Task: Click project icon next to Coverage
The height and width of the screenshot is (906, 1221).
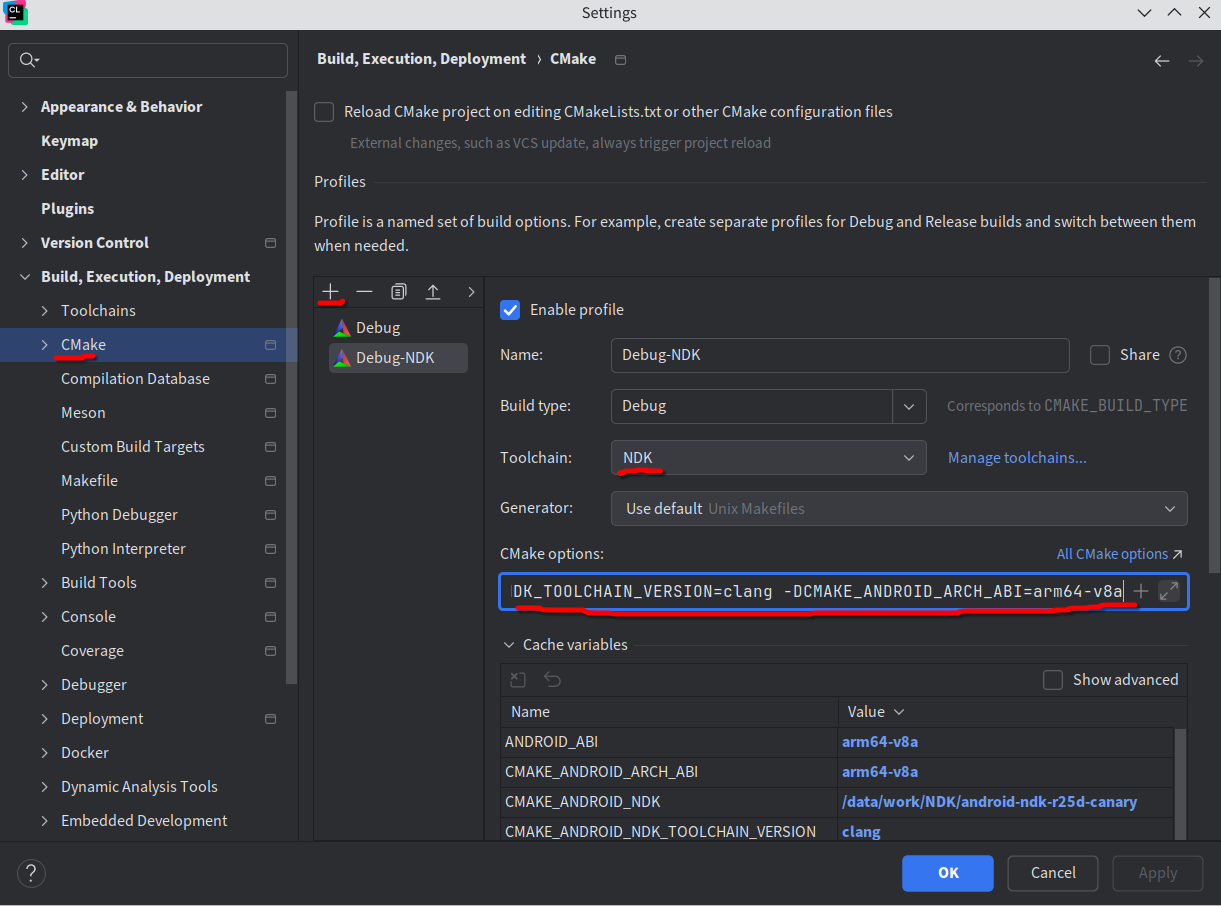Action: 270,651
